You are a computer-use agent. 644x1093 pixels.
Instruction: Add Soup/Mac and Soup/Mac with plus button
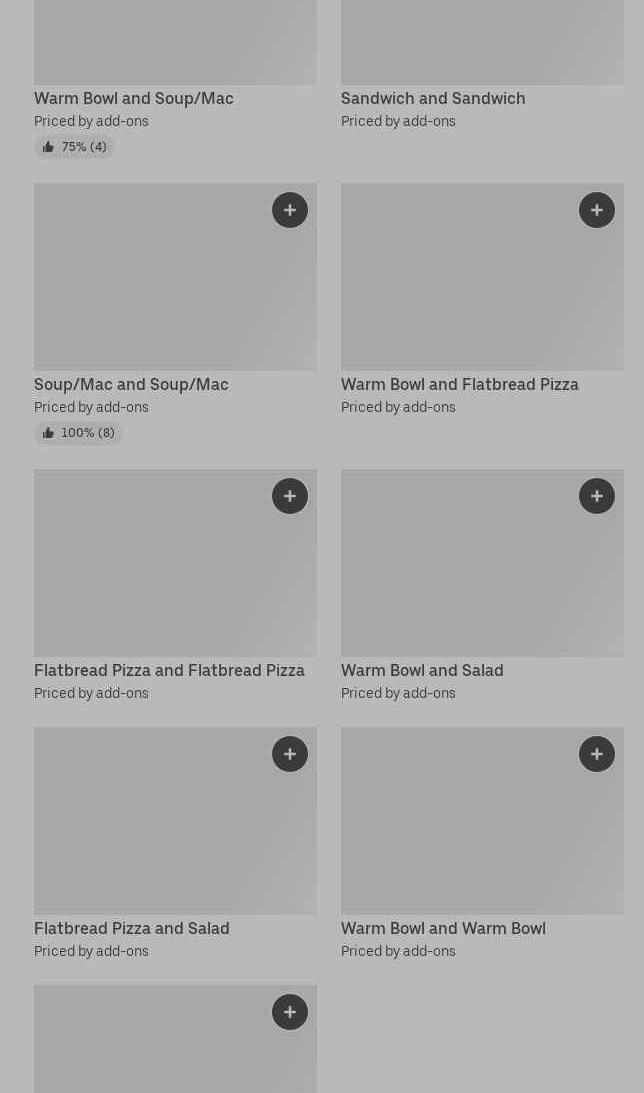[290, 210]
